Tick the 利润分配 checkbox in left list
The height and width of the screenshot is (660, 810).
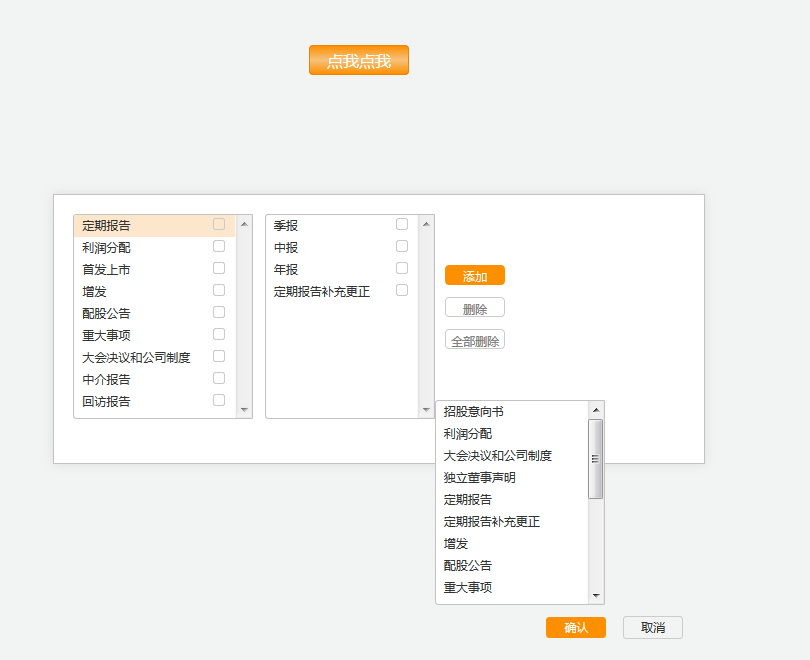click(x=219, y=246)
